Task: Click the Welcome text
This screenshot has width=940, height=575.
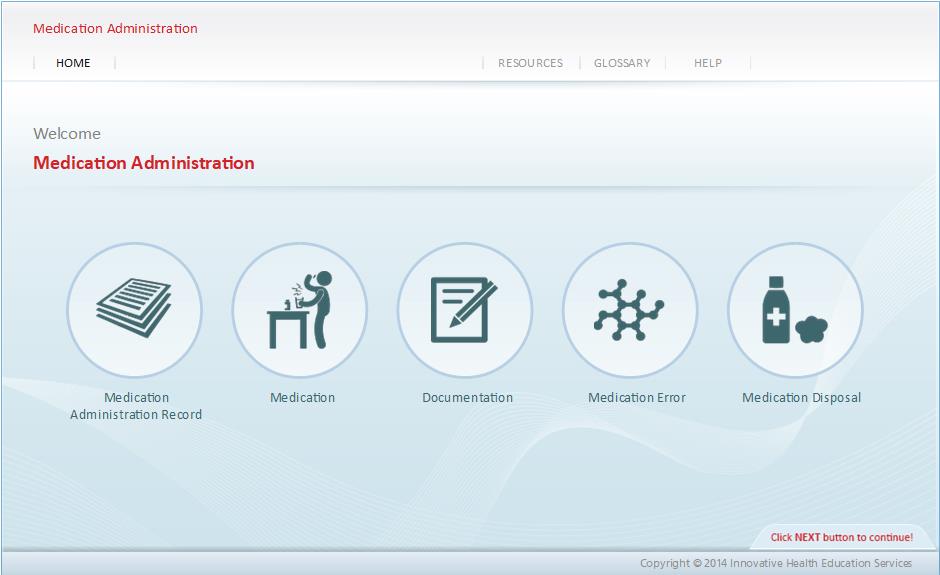Action: click(x=67, y=134)
